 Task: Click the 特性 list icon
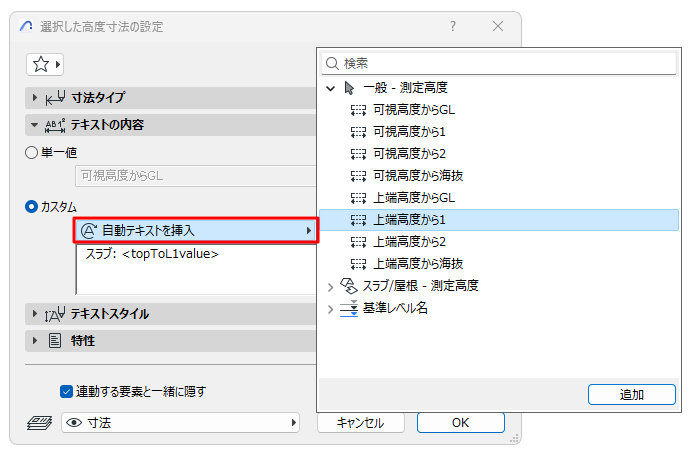click(55, 341)
